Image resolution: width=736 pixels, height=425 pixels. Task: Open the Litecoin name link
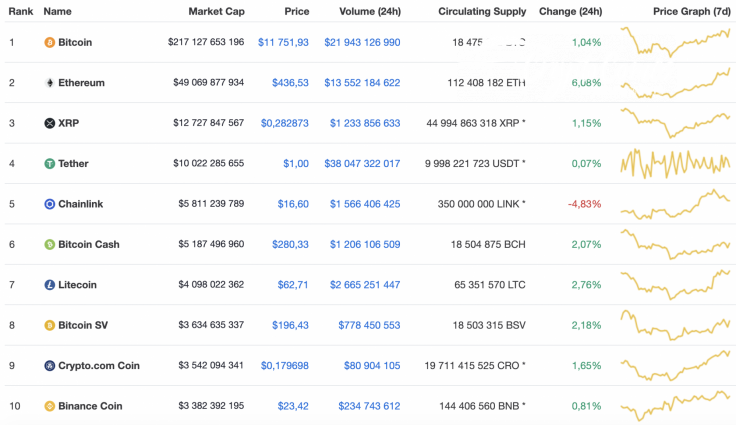pyautogui.click(x=77, y=285)
